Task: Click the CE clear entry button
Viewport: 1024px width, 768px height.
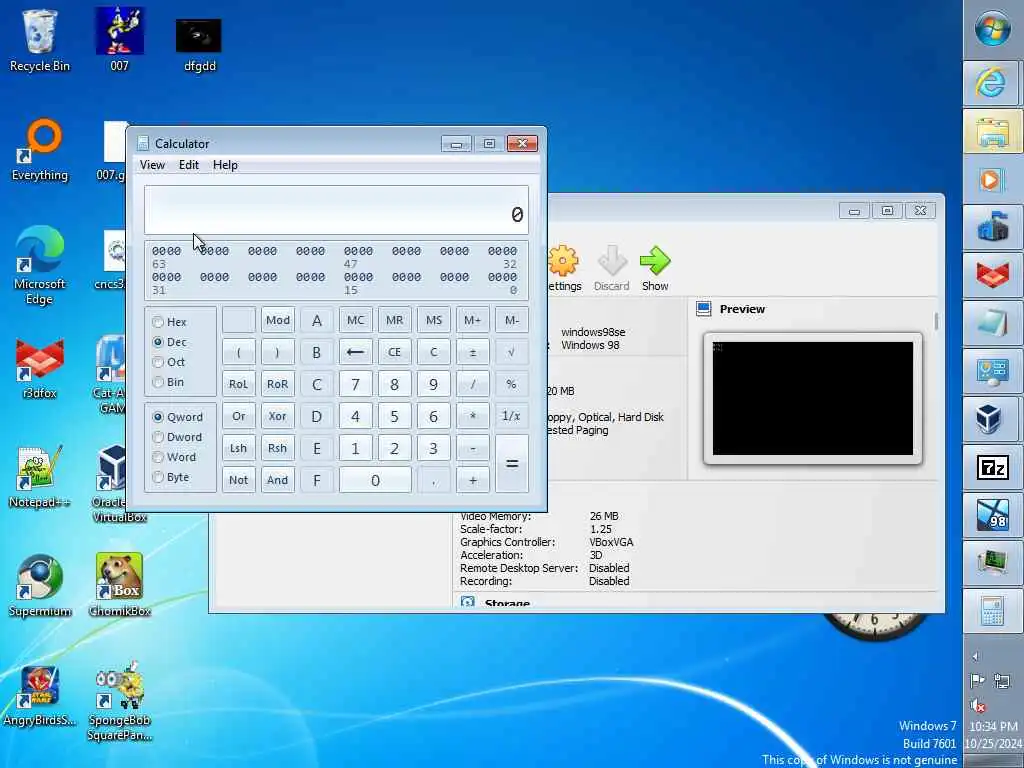Action: tap(394, 352)
